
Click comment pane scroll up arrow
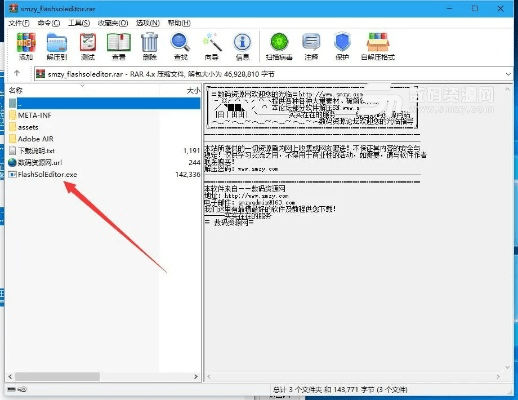click(508, 89)
